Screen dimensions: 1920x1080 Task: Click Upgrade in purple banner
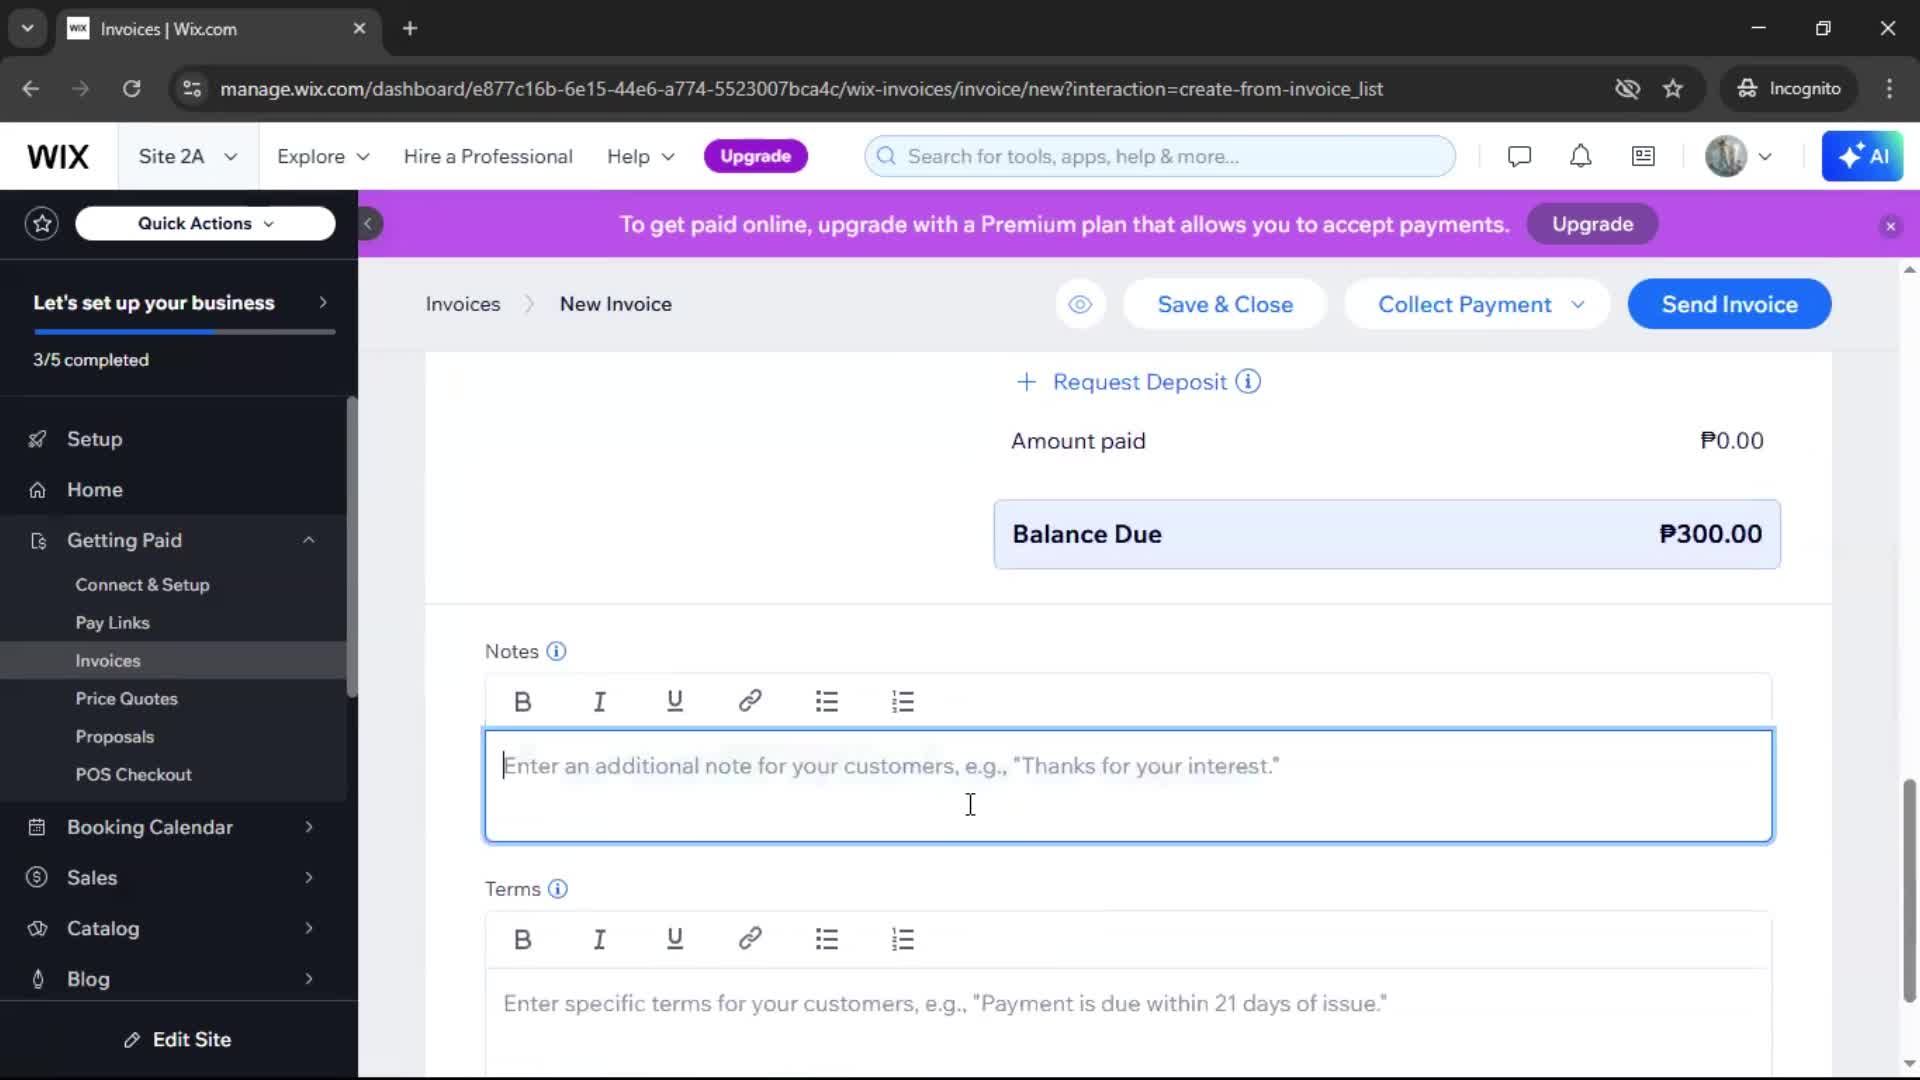(x=1592, y=225)
